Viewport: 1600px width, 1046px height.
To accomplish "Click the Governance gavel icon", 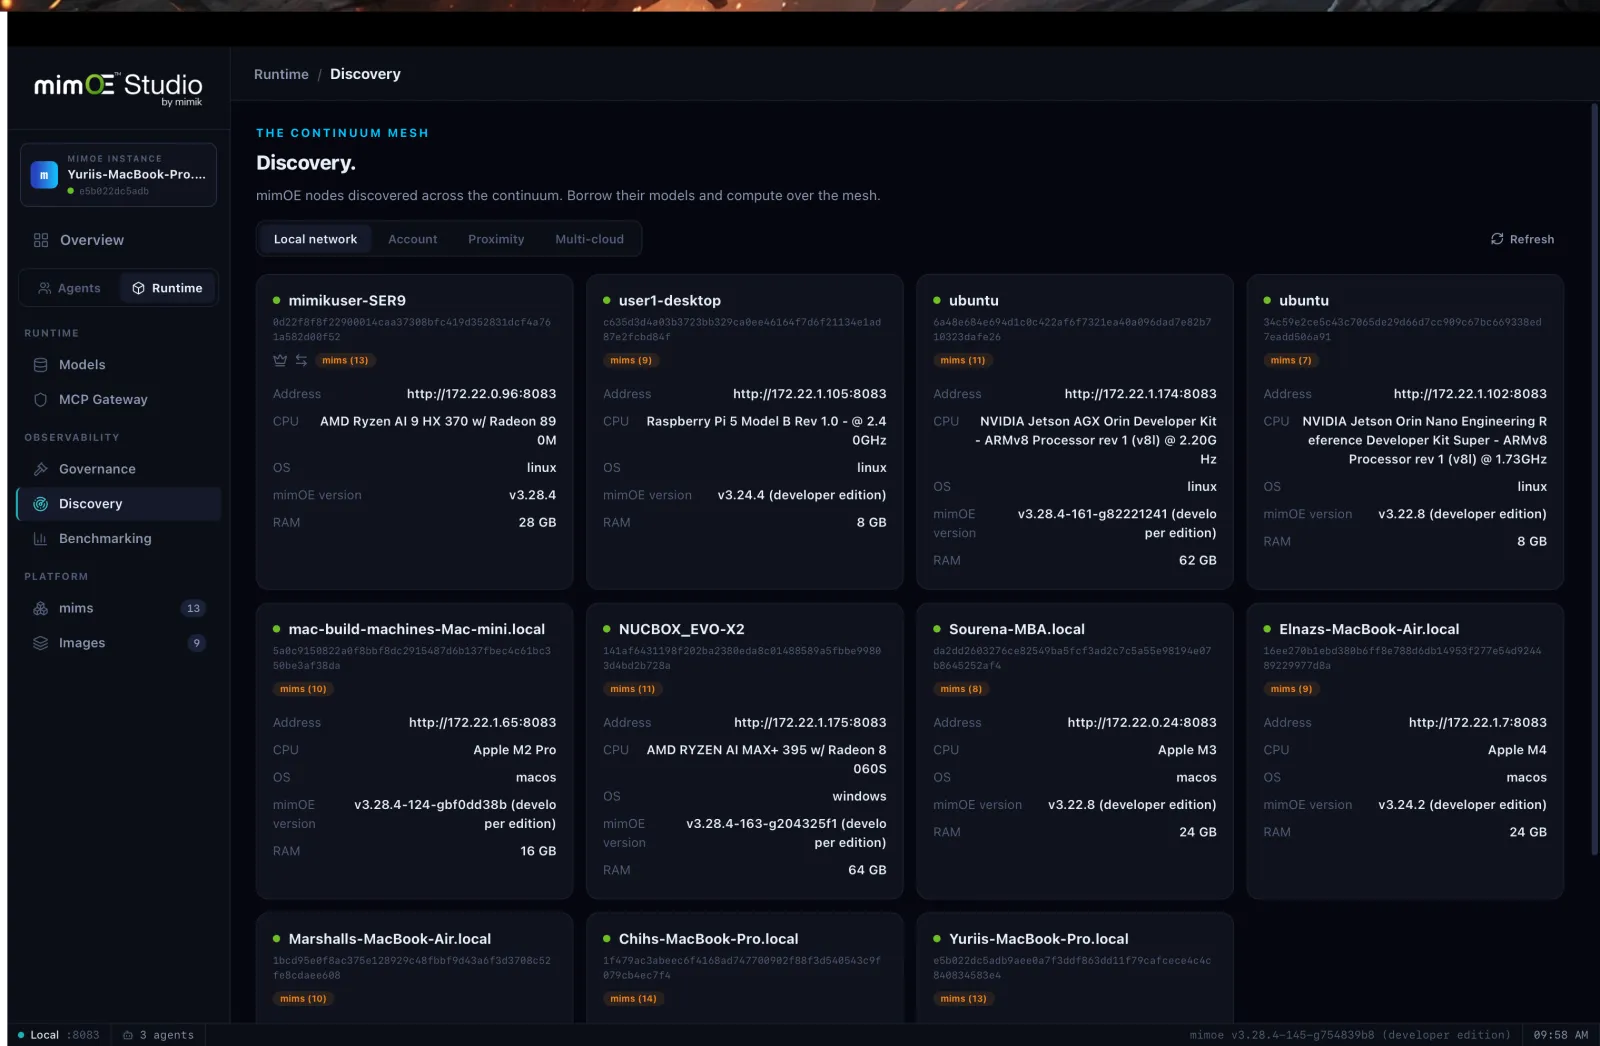I will (x=41, y=469).
